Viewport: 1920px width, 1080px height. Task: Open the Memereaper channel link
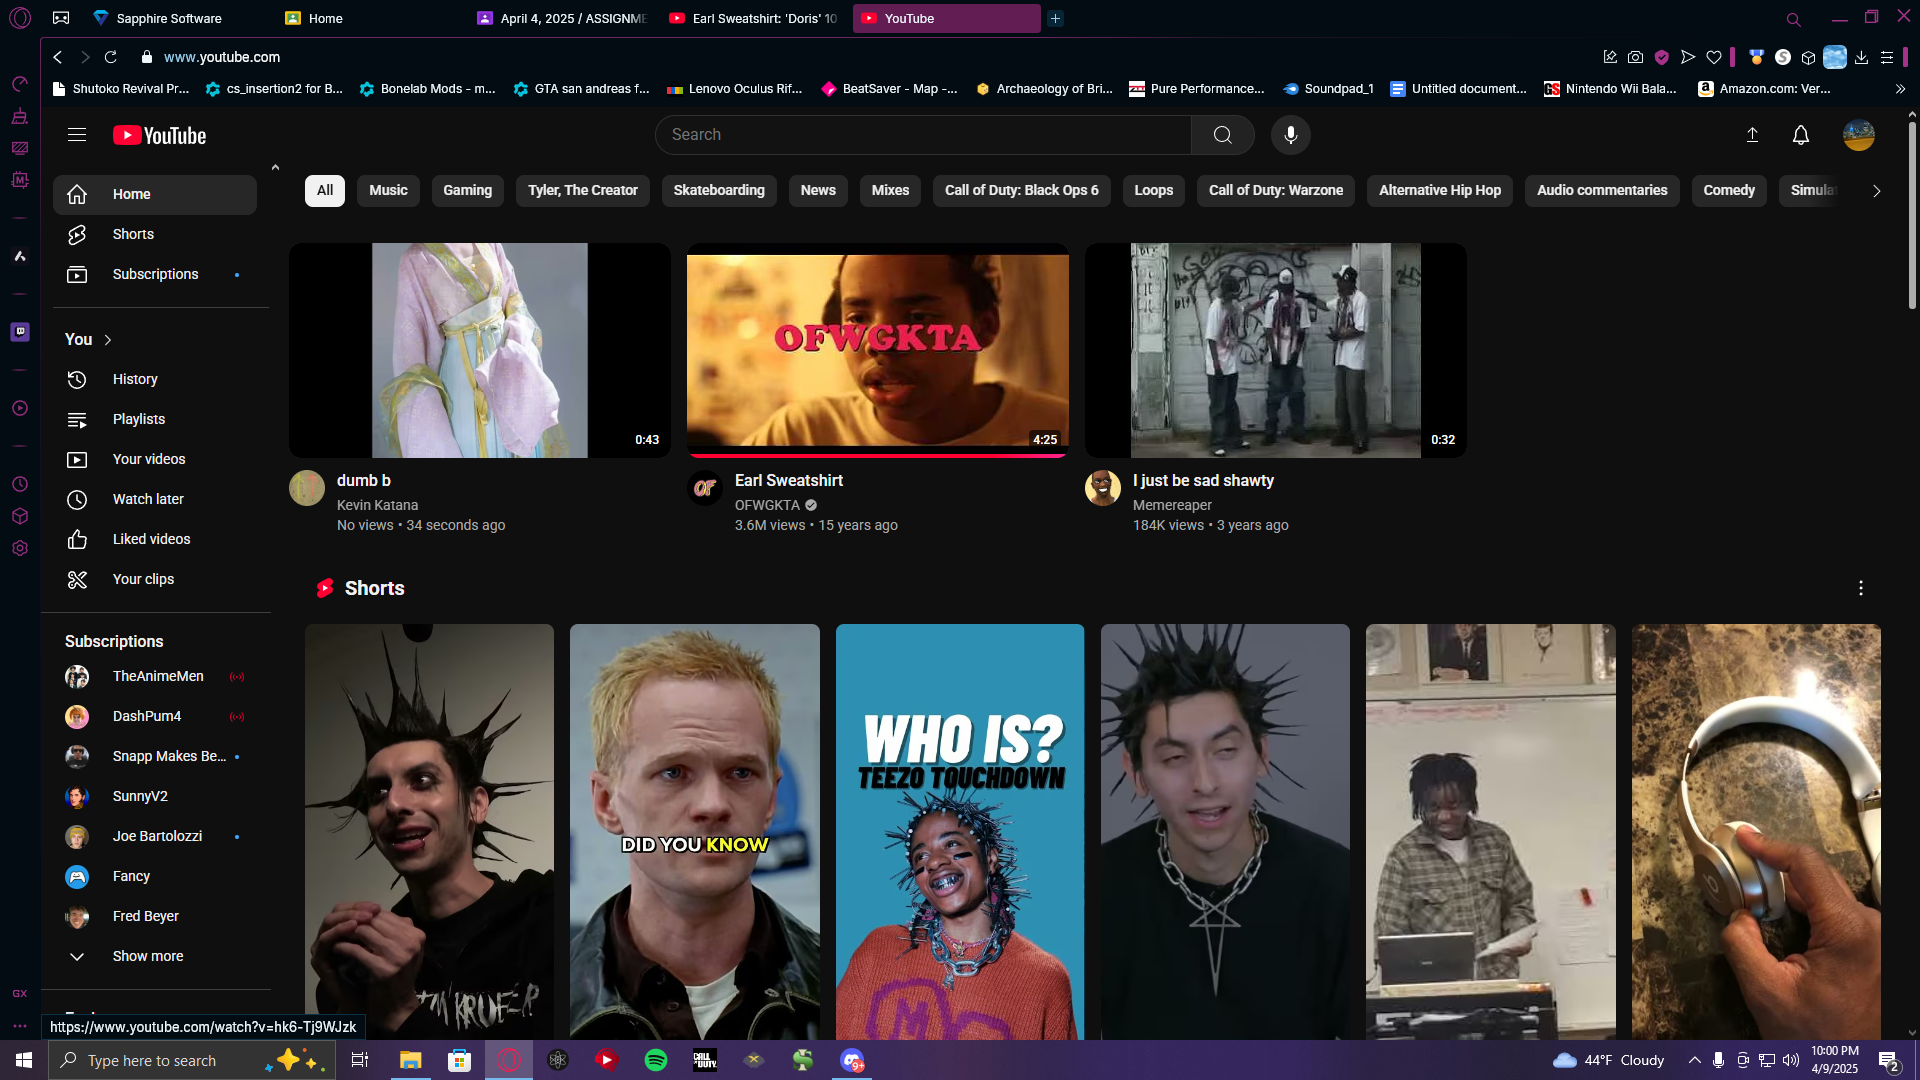click(x=1172, y=505)
